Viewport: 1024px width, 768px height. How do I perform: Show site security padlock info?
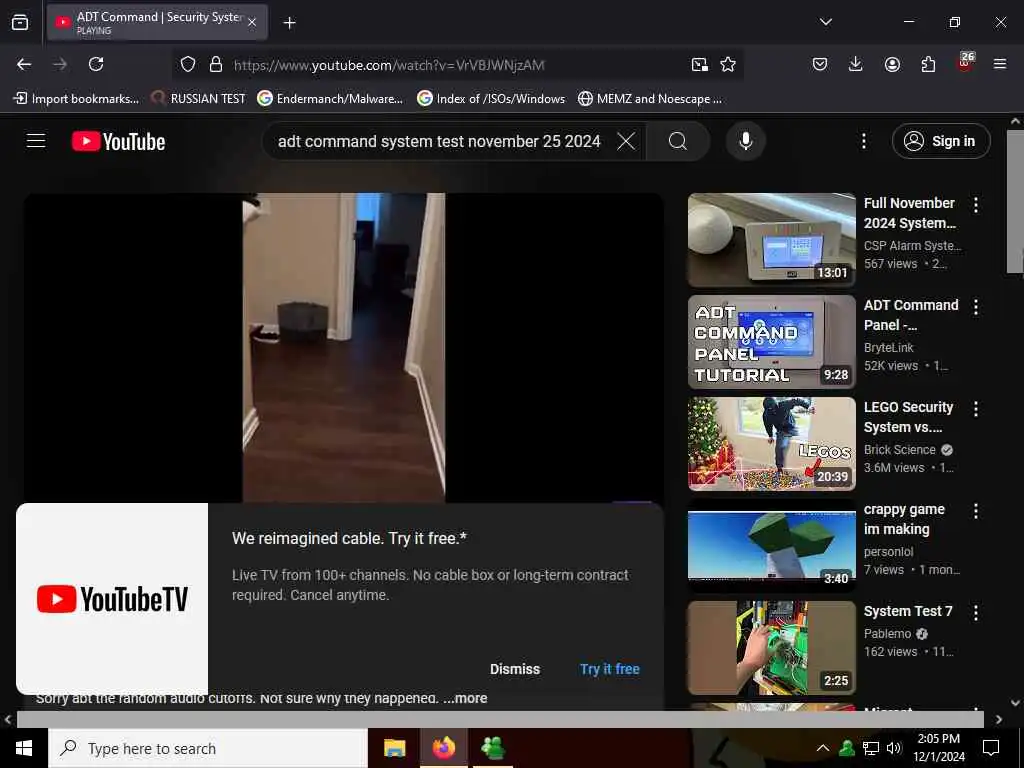216,64
